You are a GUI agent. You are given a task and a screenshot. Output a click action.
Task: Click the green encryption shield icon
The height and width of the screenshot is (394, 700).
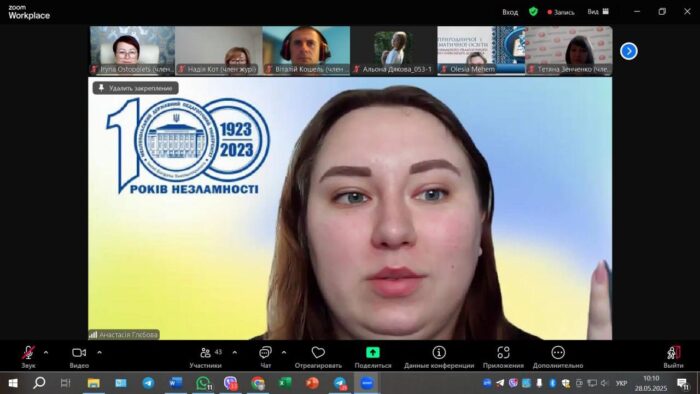coord(533,12)
